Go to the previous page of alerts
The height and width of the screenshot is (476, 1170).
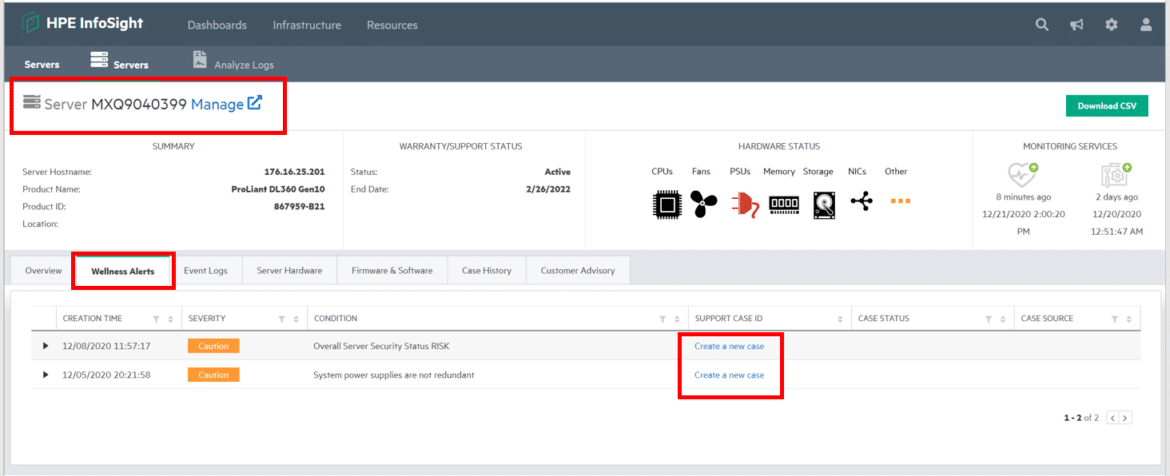pyautogui.click(x=1113, y=418)
